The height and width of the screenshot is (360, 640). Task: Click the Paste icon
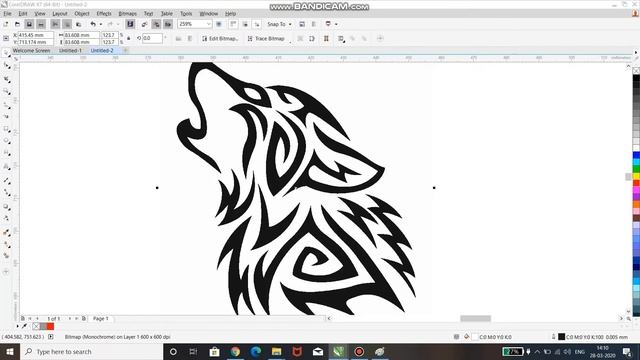click(x=79, y=24)
